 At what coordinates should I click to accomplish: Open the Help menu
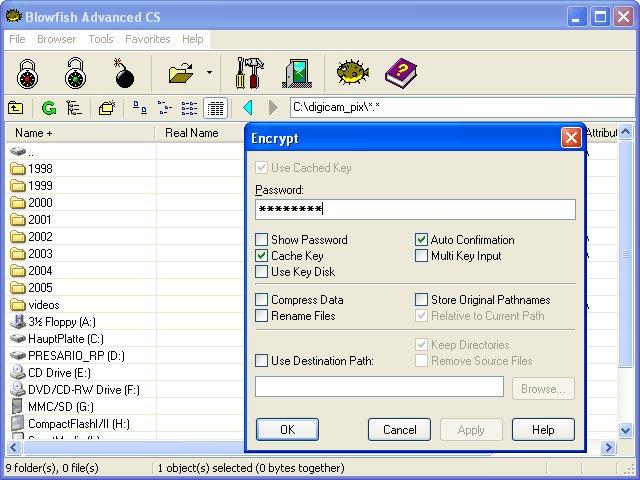pos(193,39)
